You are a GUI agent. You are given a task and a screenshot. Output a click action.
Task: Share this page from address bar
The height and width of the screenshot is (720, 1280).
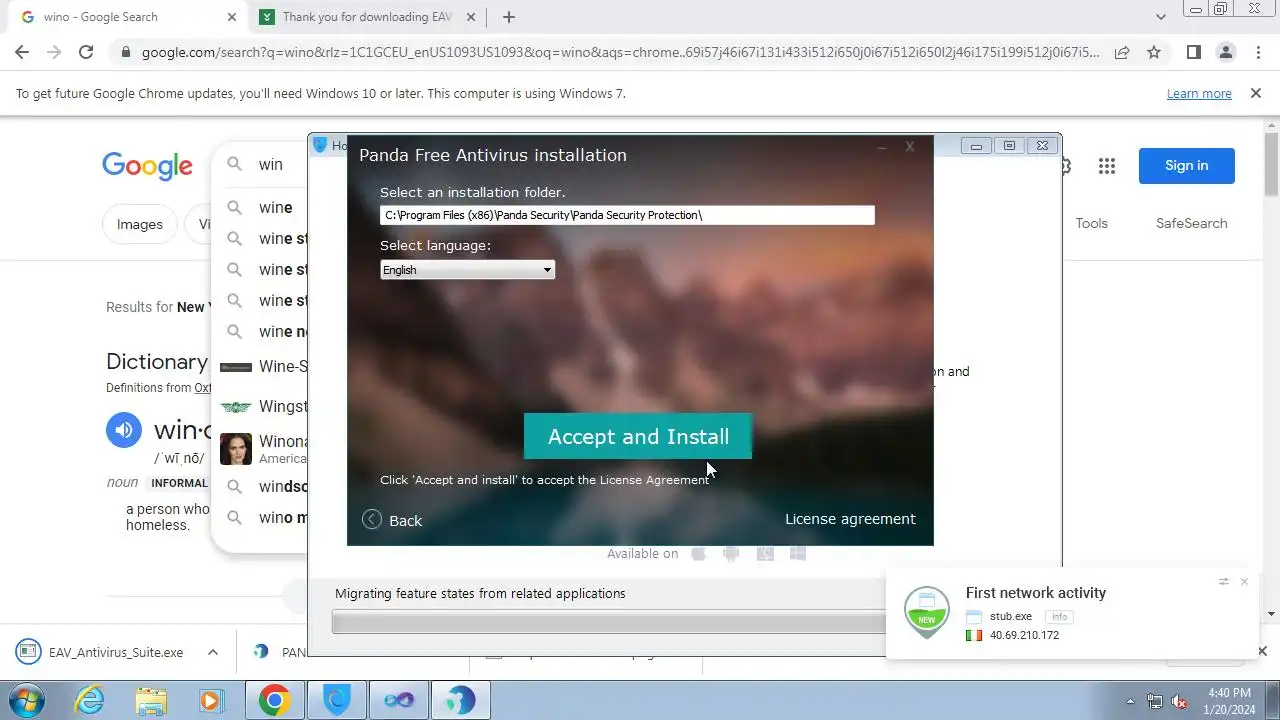point(1122,52)
